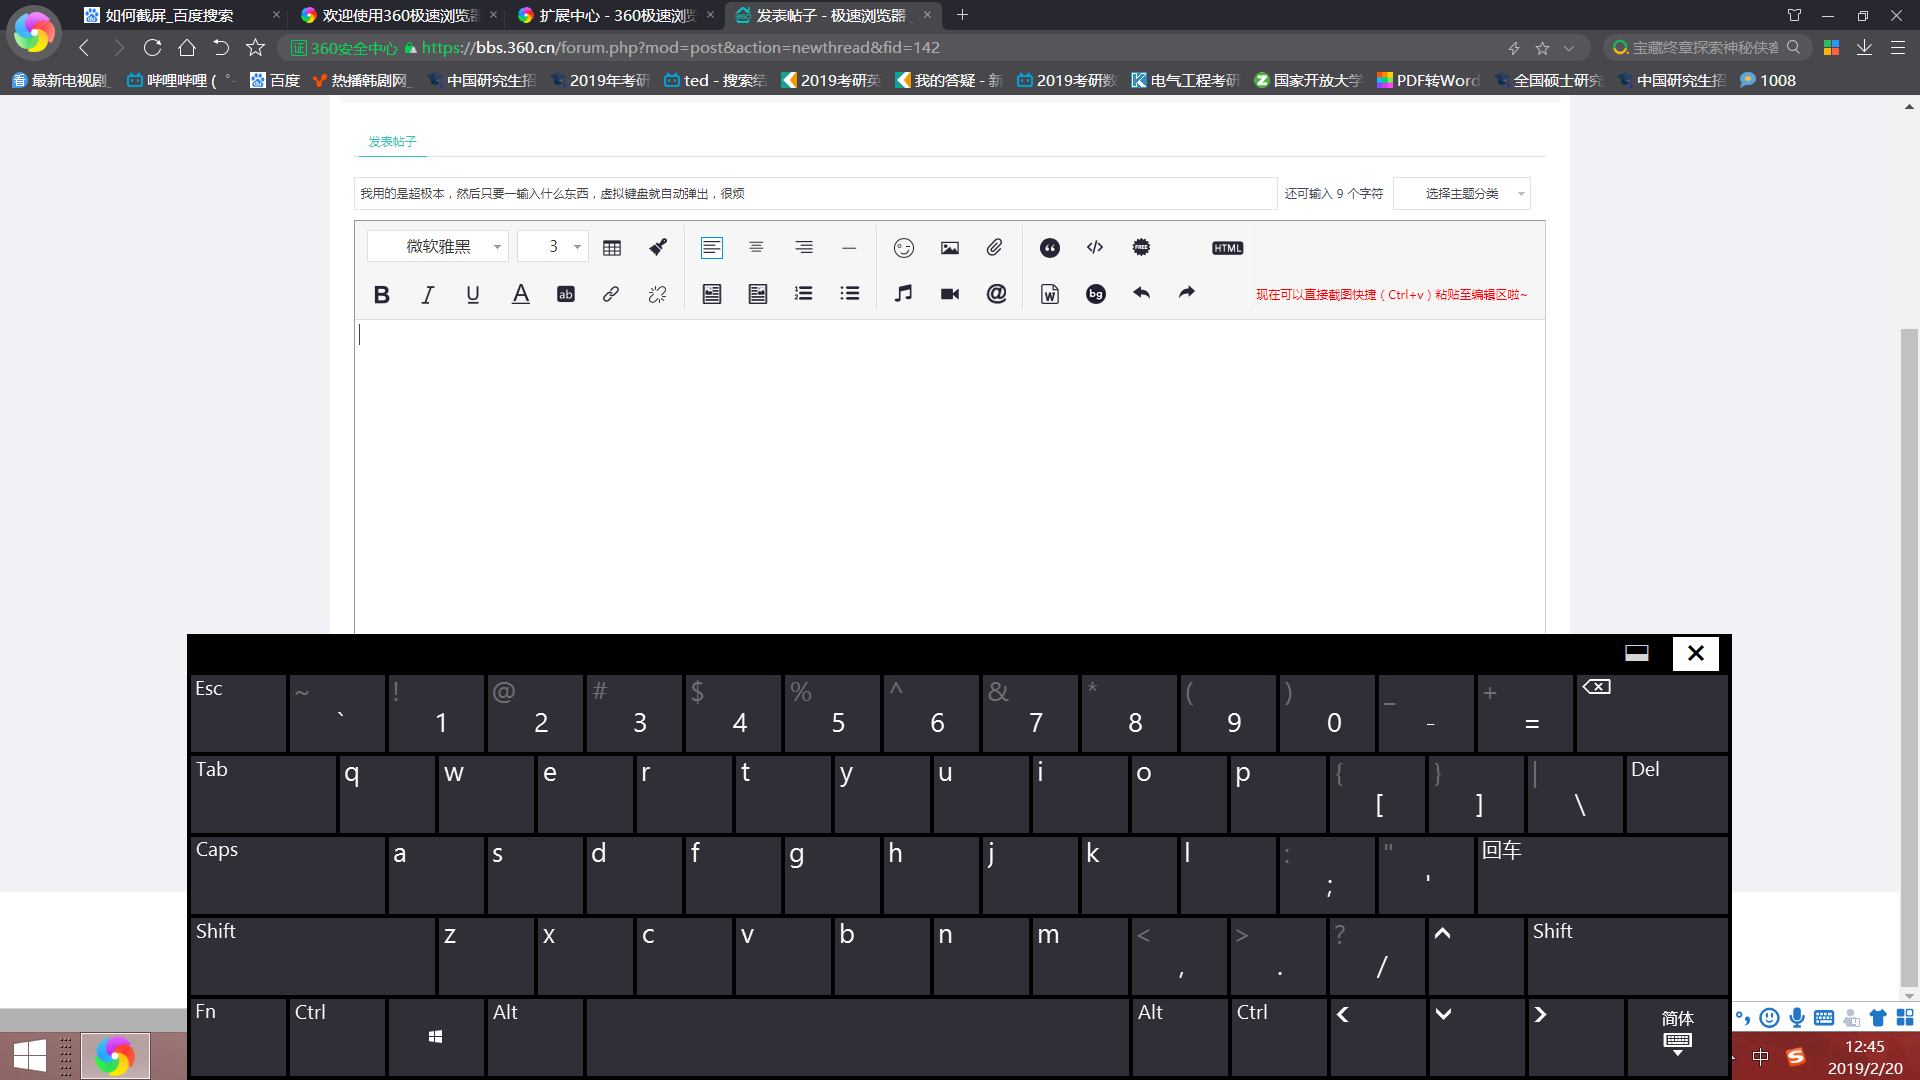Expand 选择主题分类 category dropdown
Screen dimensions: 1920x1080
point(1461,194)
